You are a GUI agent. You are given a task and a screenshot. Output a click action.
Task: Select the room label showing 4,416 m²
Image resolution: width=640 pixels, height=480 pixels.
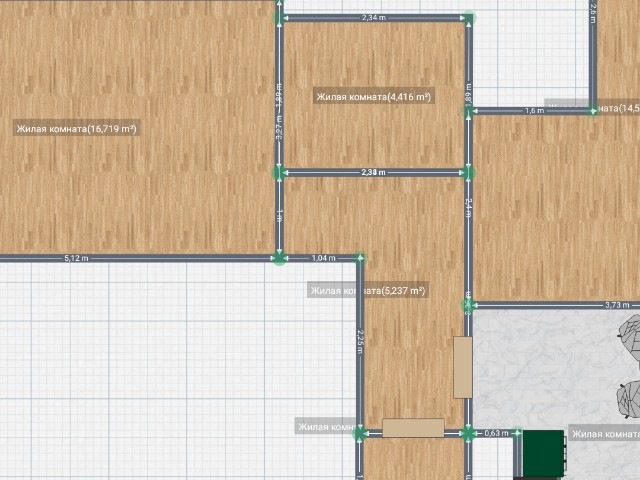pyautogui.click(x=373, y=97)
